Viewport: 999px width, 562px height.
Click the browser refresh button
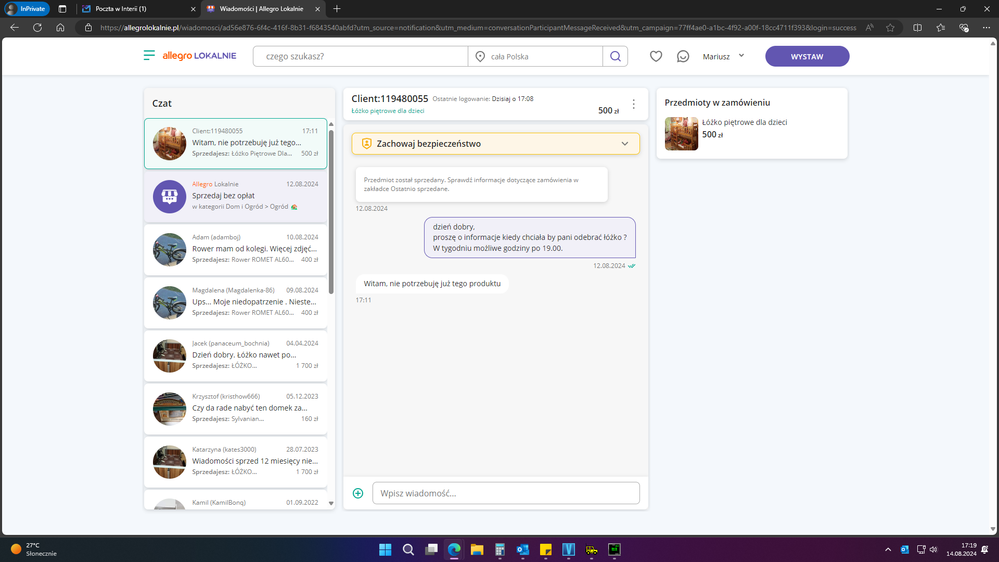click(x=37, y=28)
